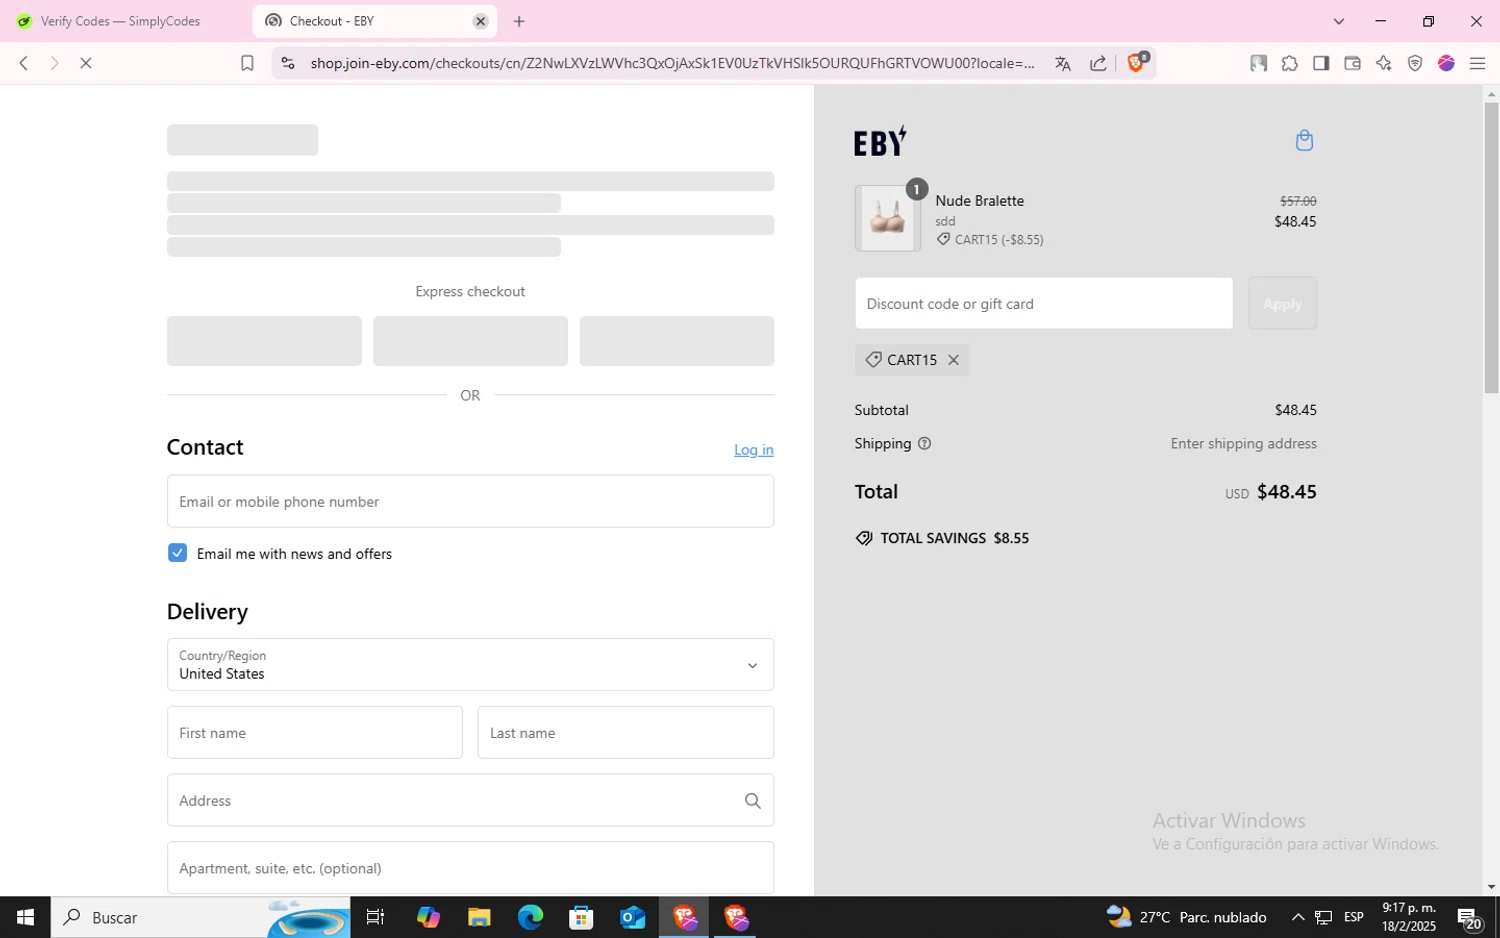The width and height of the screenshot is (1500, 938).
Task: Click the shopping bag cart icon
Action: (1304, 140)
